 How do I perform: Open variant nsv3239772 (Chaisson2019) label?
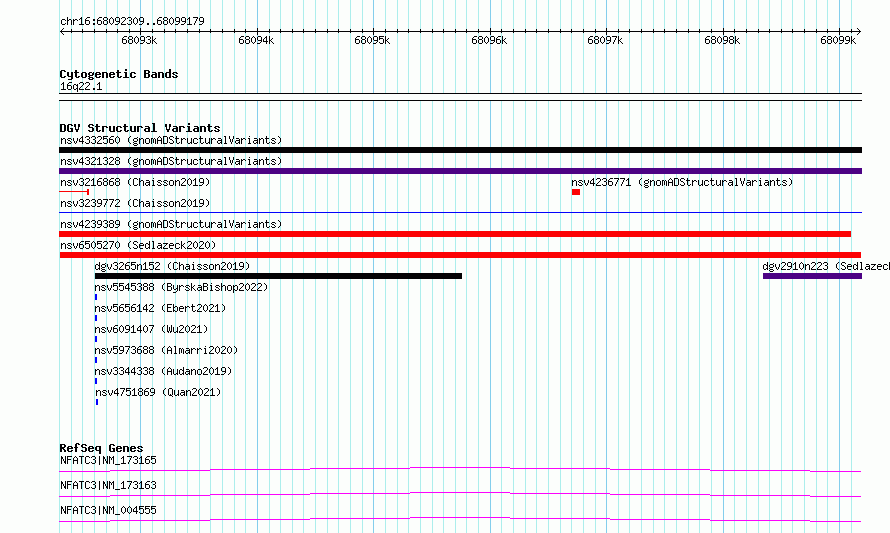[135, 203]
